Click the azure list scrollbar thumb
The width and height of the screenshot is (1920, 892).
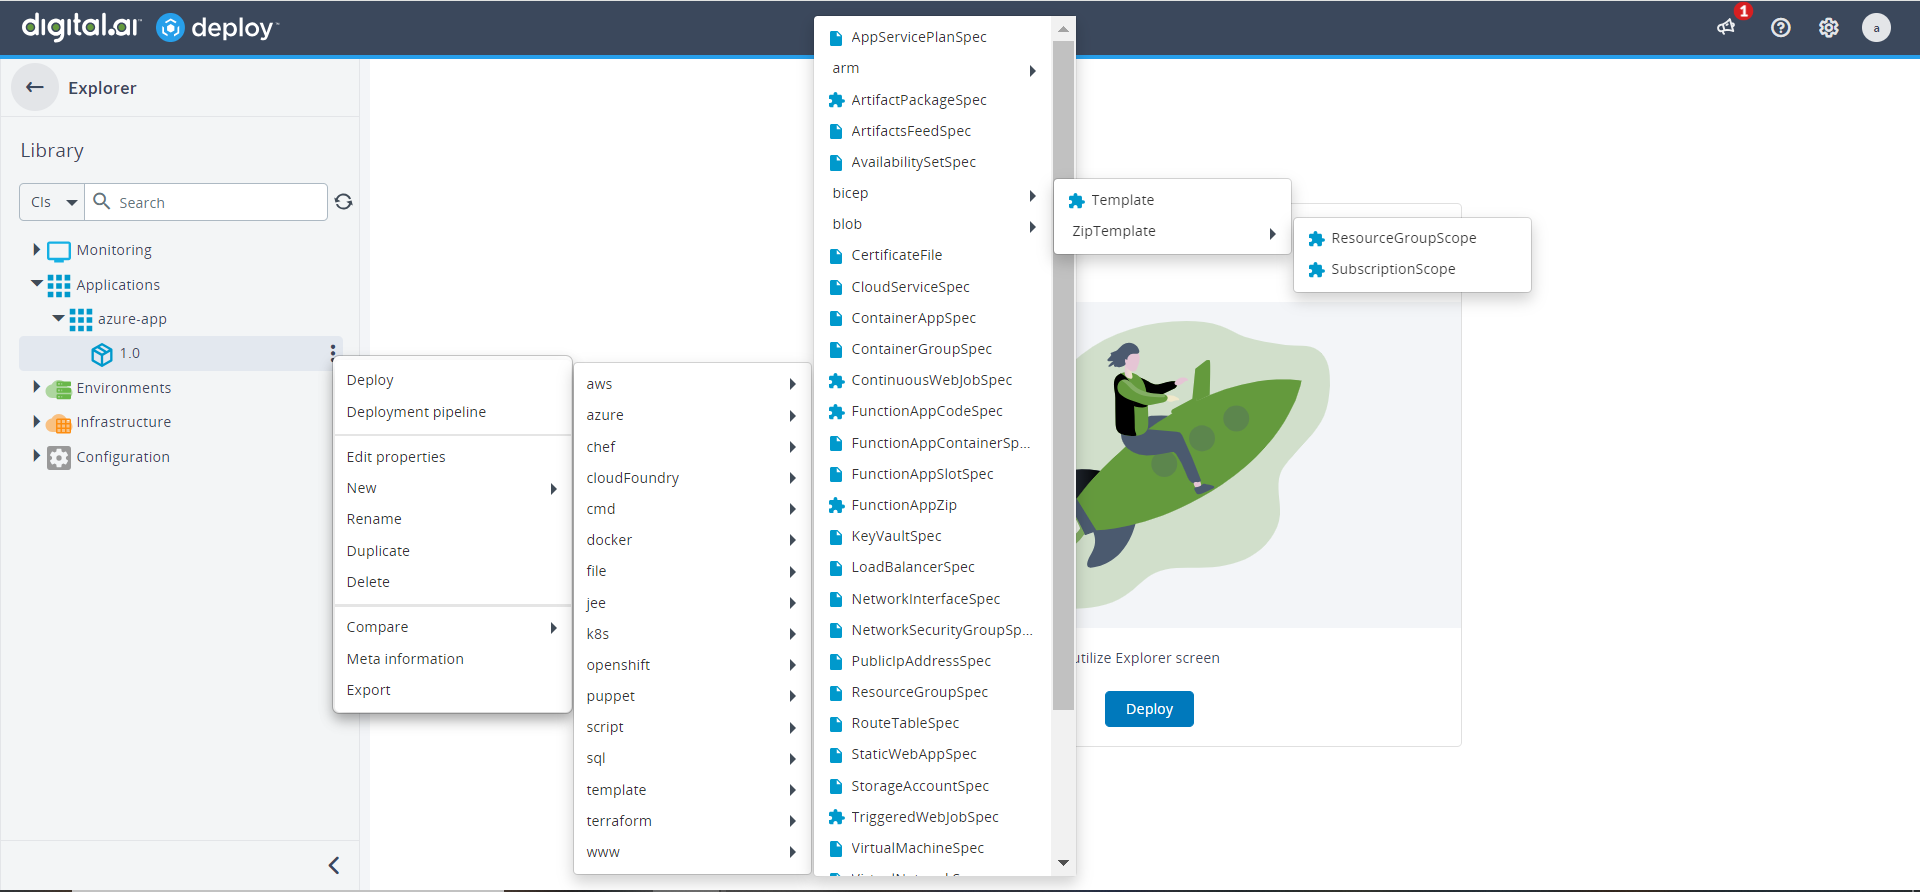(x=1063, y=375)
